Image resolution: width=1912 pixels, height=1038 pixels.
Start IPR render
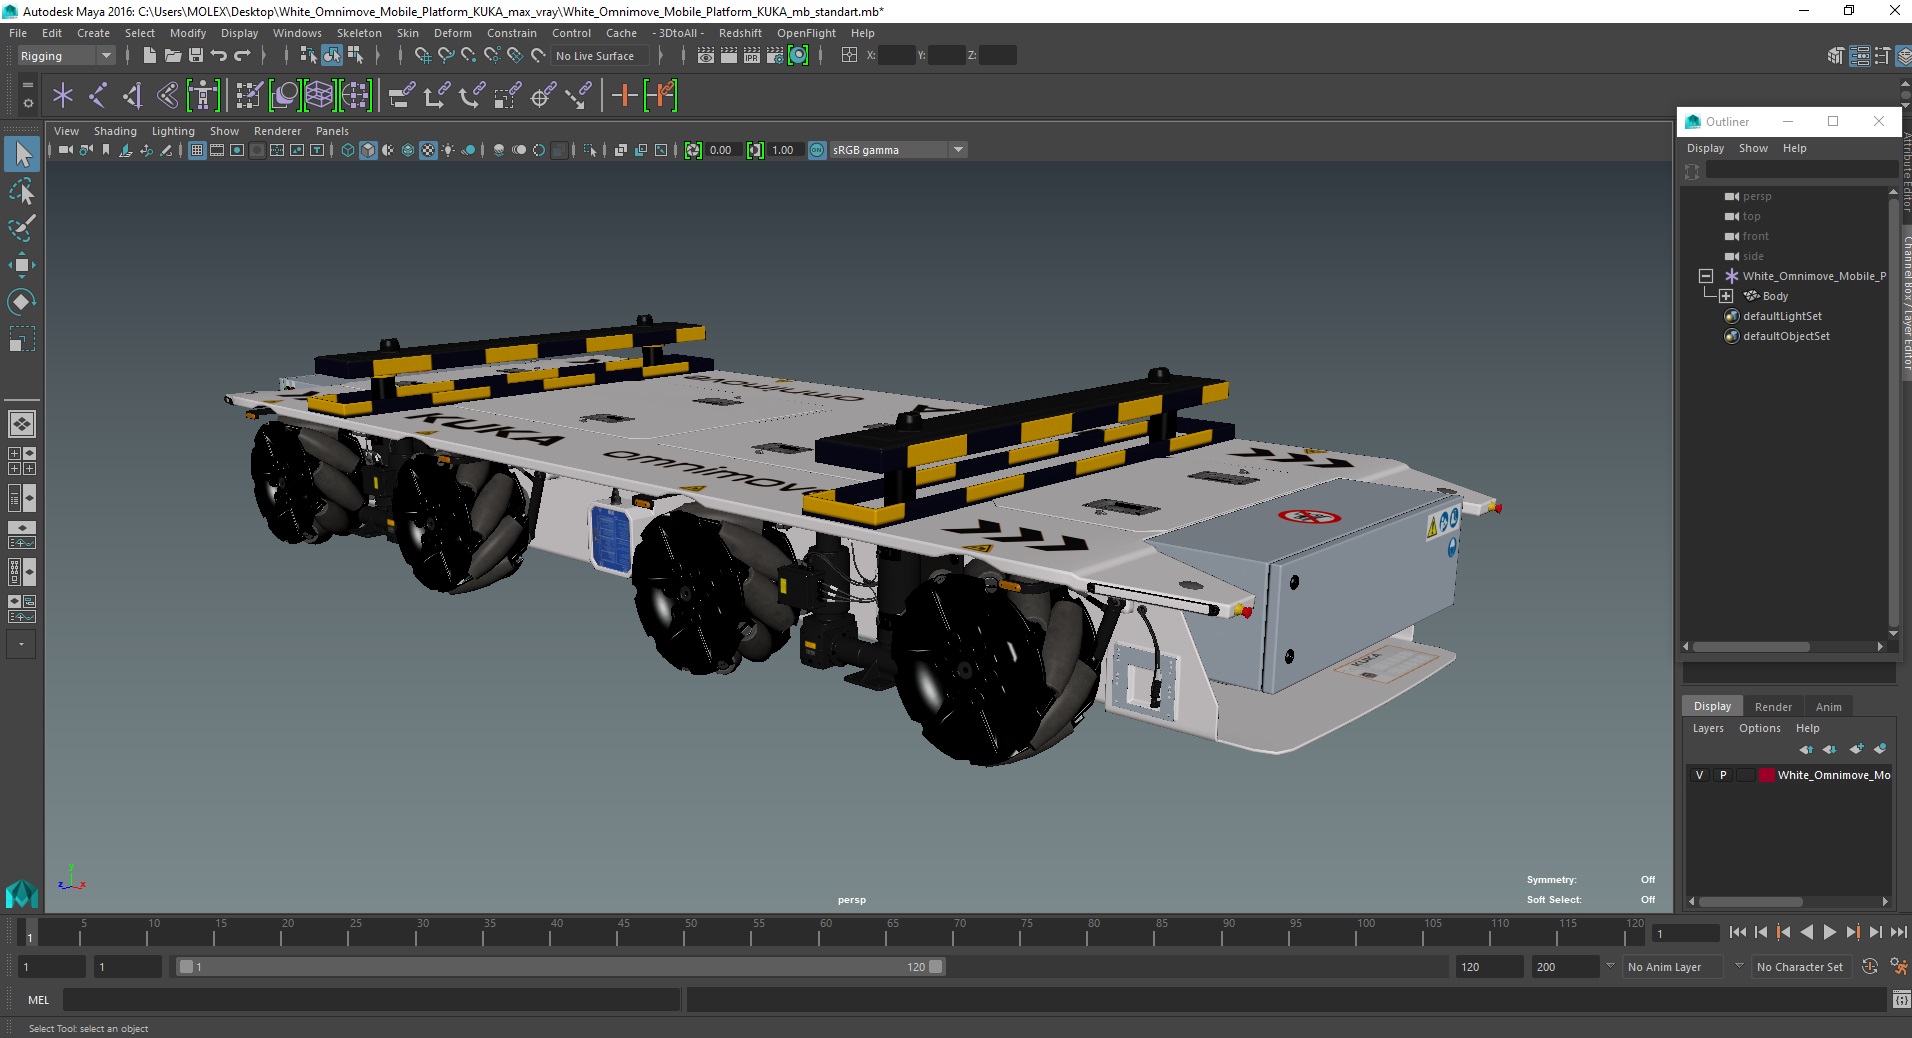pyautogui.click(x=751, y=56)
